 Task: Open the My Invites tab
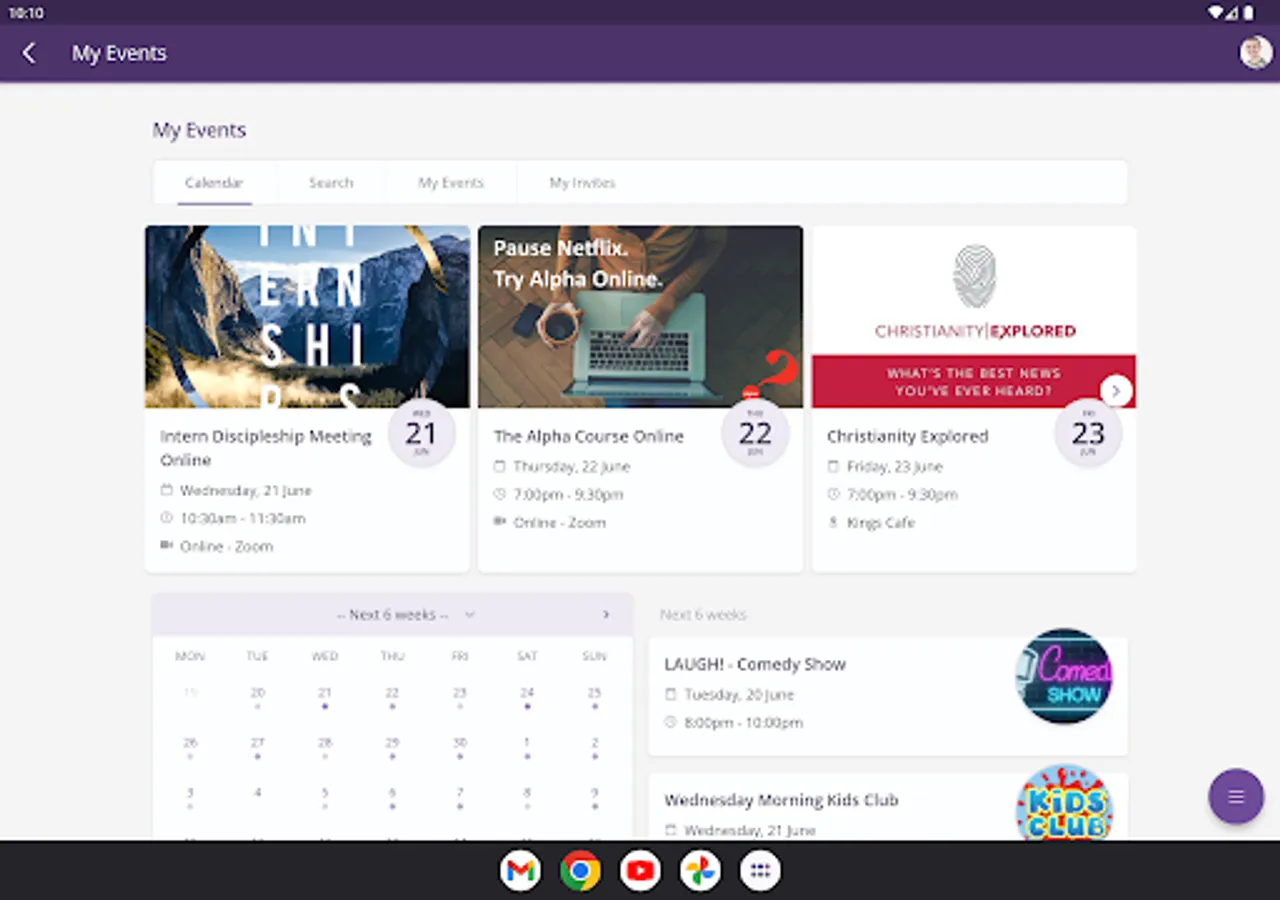[582, 183]
